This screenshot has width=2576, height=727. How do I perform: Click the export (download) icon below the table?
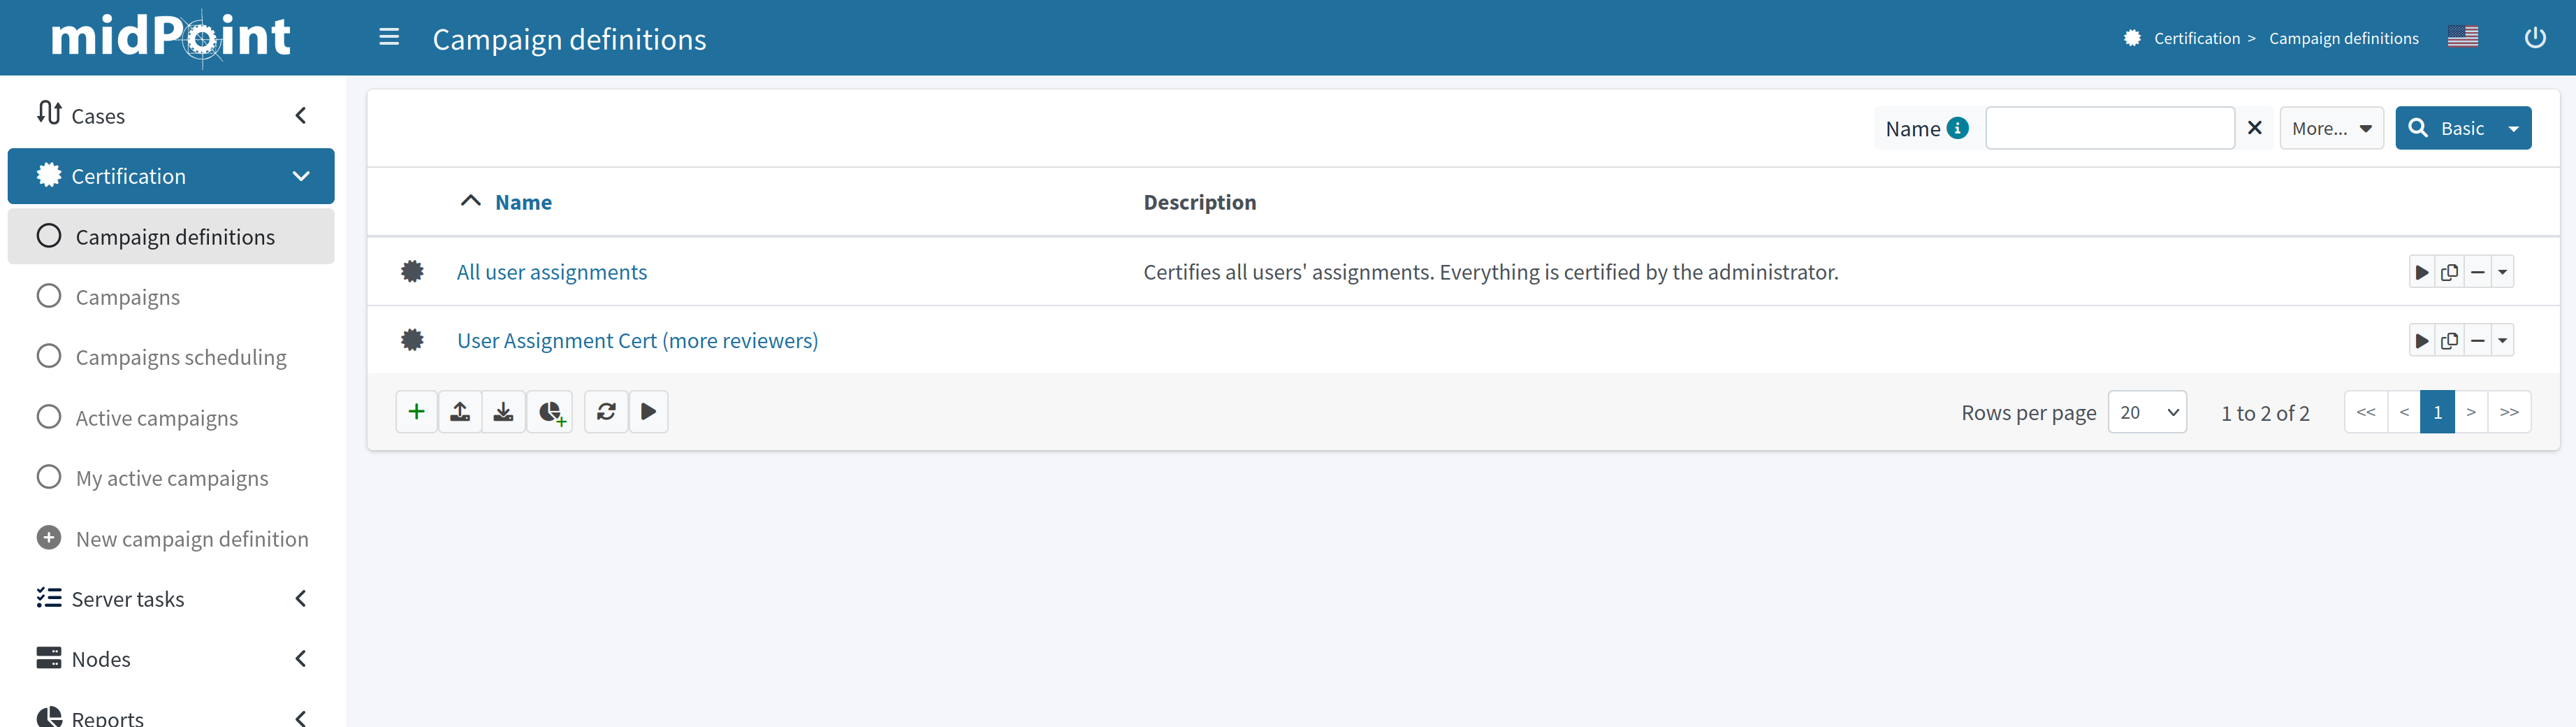[x=504, y=412]
